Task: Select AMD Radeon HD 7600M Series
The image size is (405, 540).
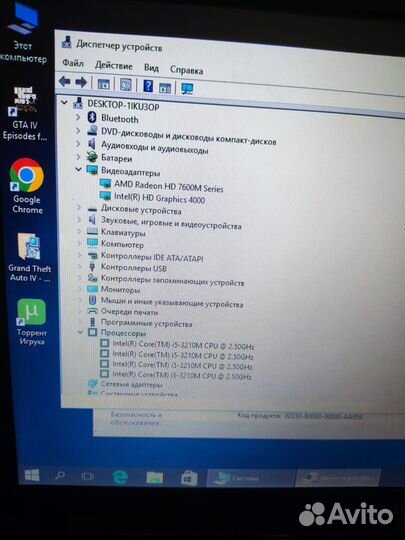Action: pos(169,186)
